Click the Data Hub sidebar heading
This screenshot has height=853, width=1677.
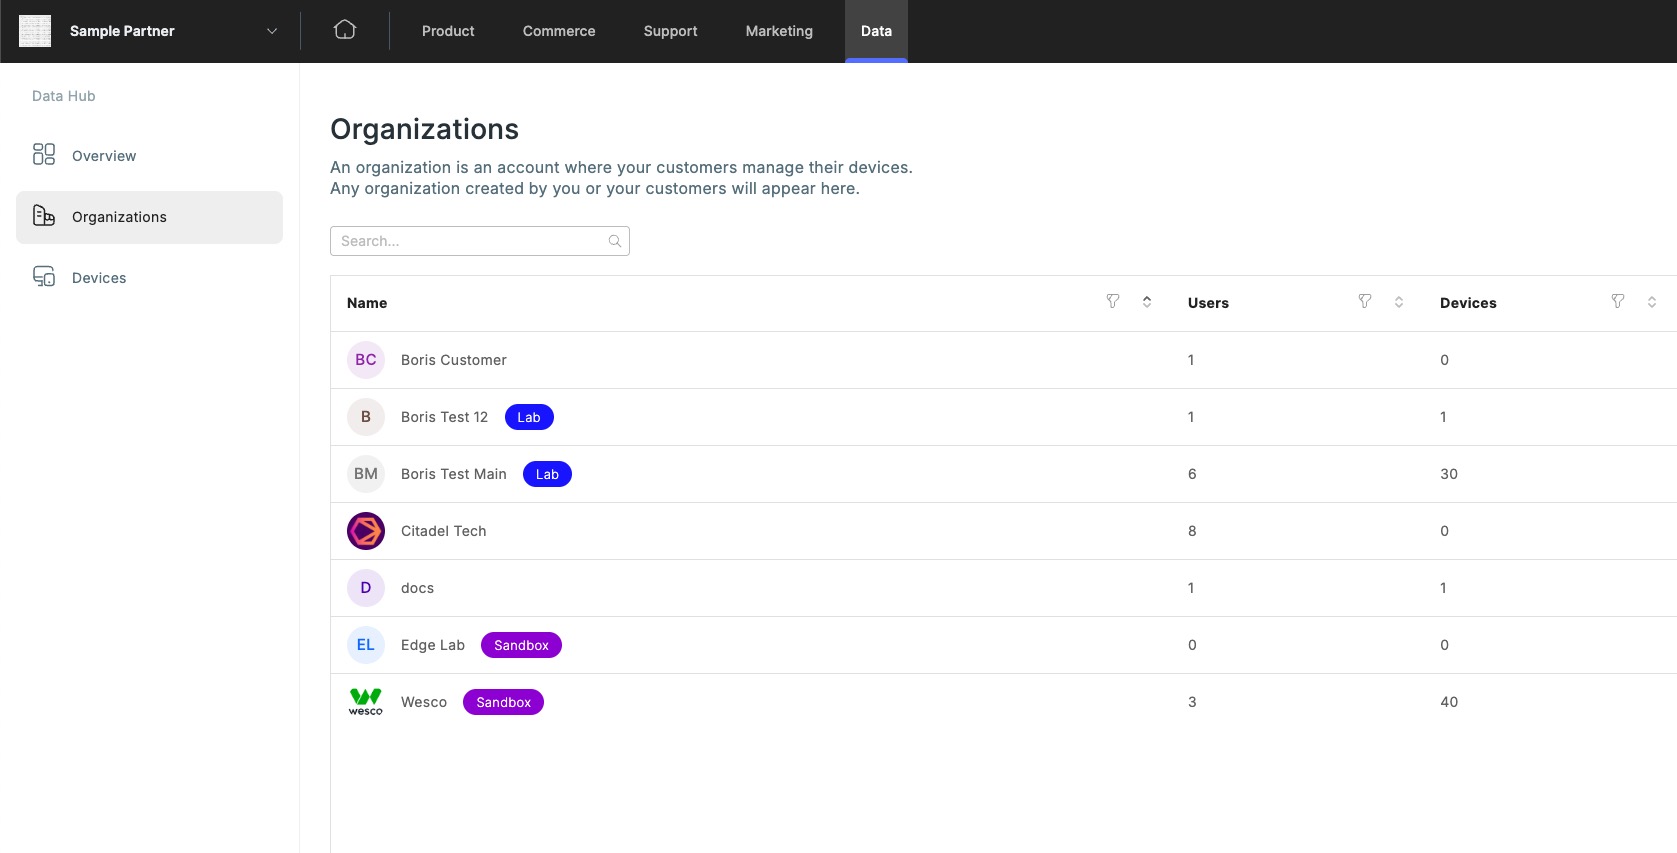coord(64,96)
